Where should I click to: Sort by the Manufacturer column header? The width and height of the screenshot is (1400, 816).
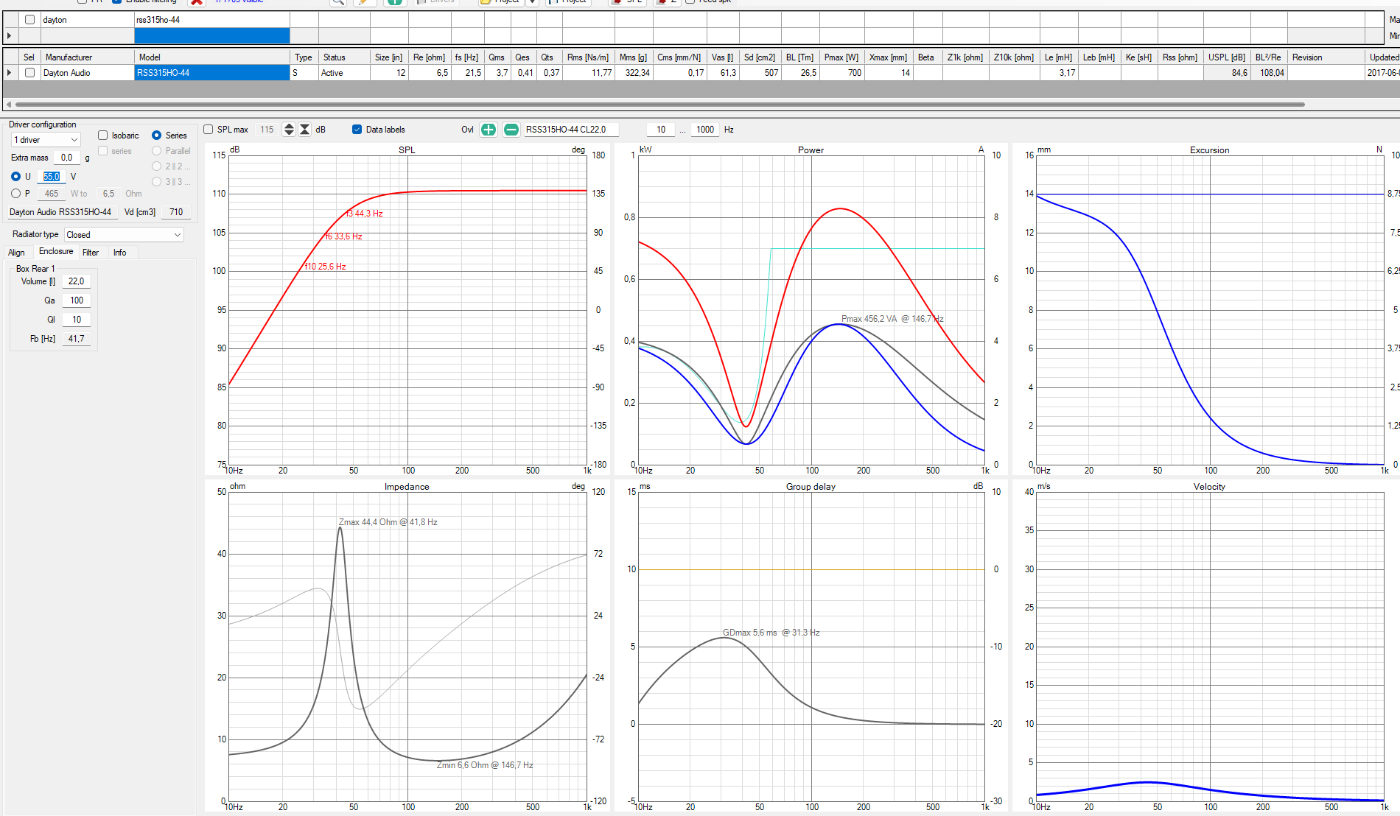[68, 58]
